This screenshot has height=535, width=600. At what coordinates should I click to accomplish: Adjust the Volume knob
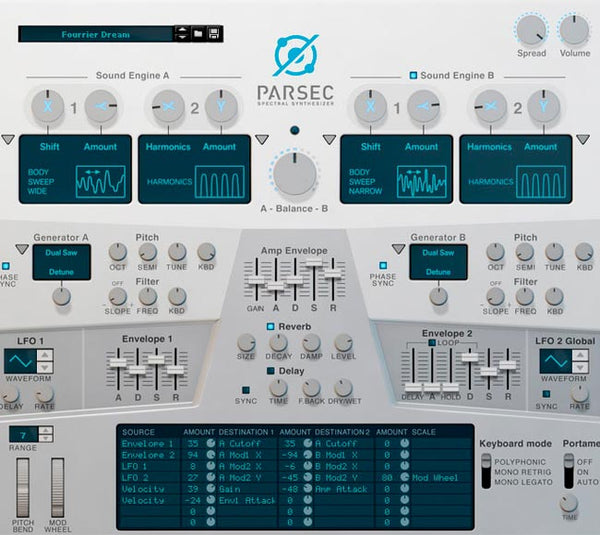pyautogui.click(x=574, y=29)
